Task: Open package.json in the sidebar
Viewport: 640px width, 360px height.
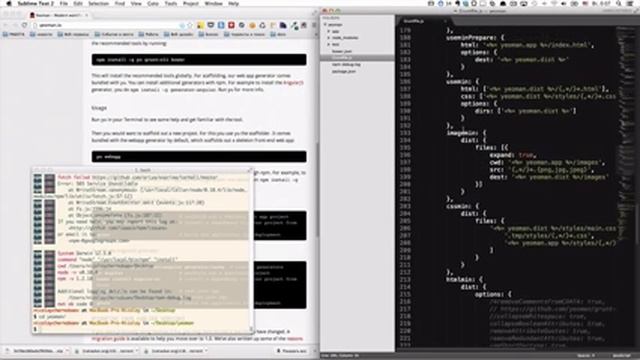Action: (x=344, y=71)
